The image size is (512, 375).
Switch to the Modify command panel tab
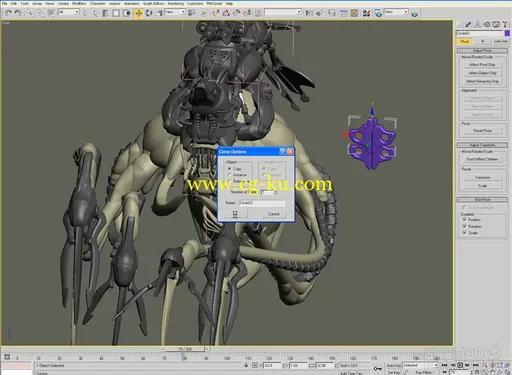(x=468, y=24)
